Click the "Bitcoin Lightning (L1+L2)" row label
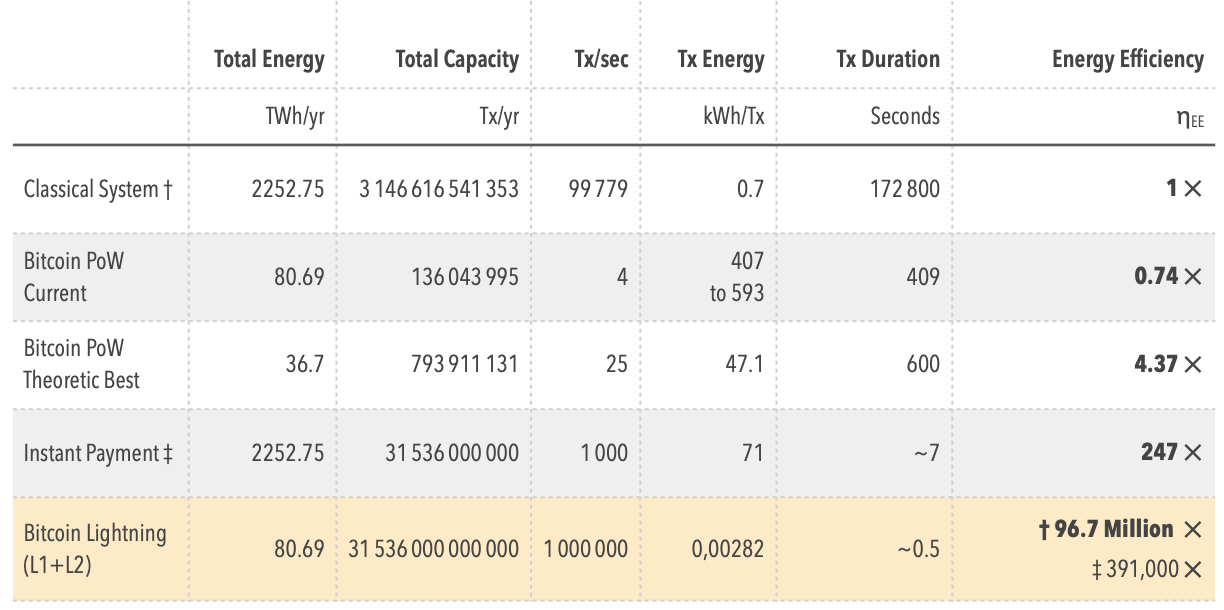The image size is (1224, 610). point(95,548)
